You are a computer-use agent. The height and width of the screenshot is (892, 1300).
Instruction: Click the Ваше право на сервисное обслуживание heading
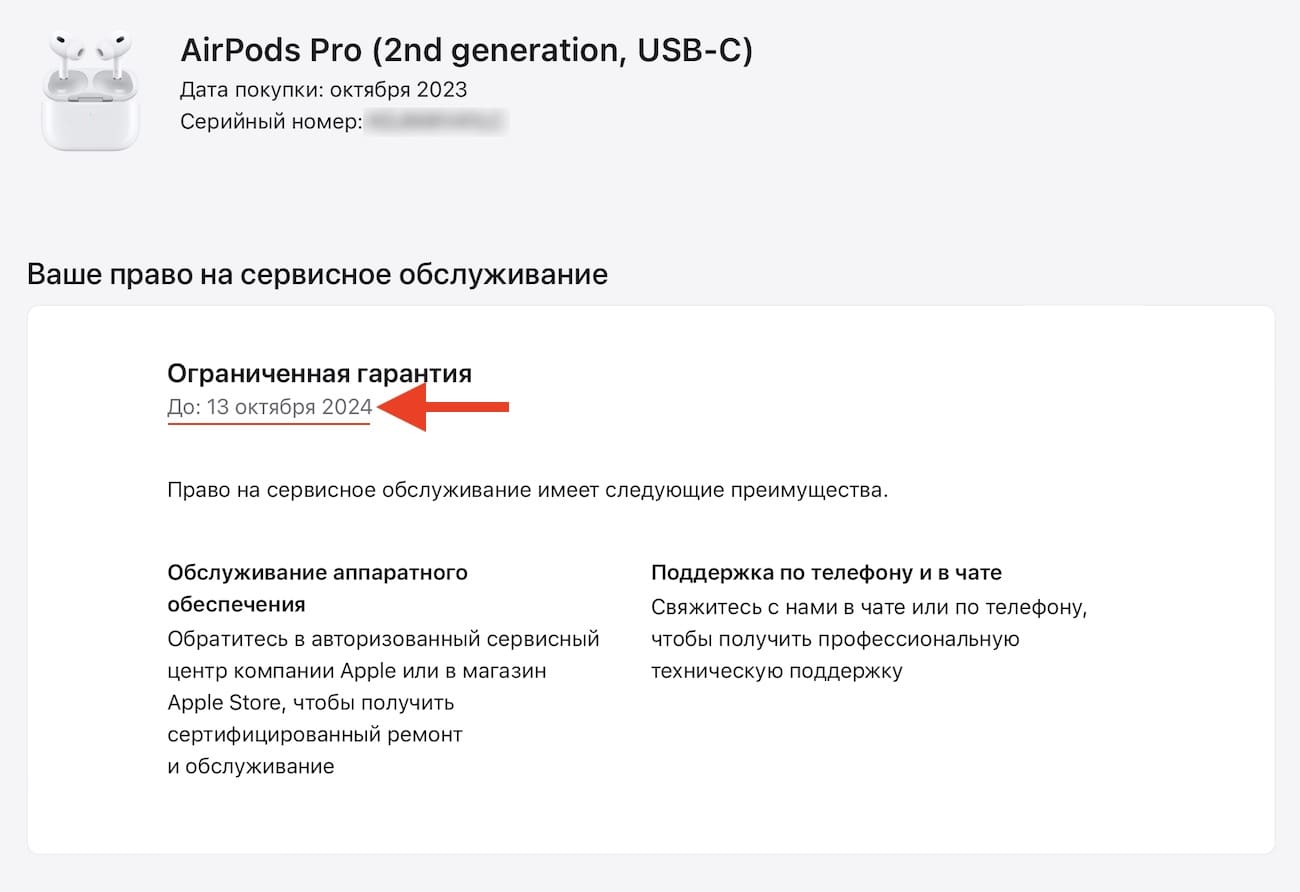tap(317, 274)
